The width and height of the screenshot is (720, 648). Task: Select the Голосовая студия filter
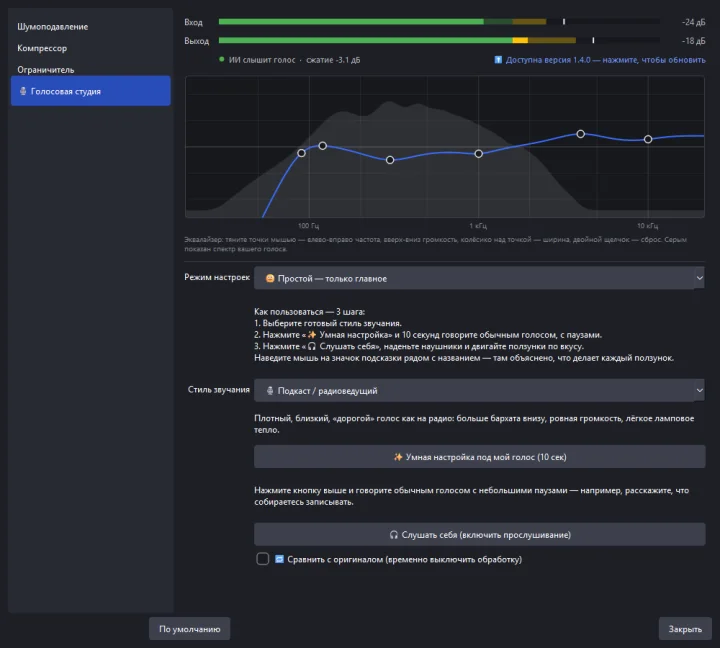coord(90,91)
